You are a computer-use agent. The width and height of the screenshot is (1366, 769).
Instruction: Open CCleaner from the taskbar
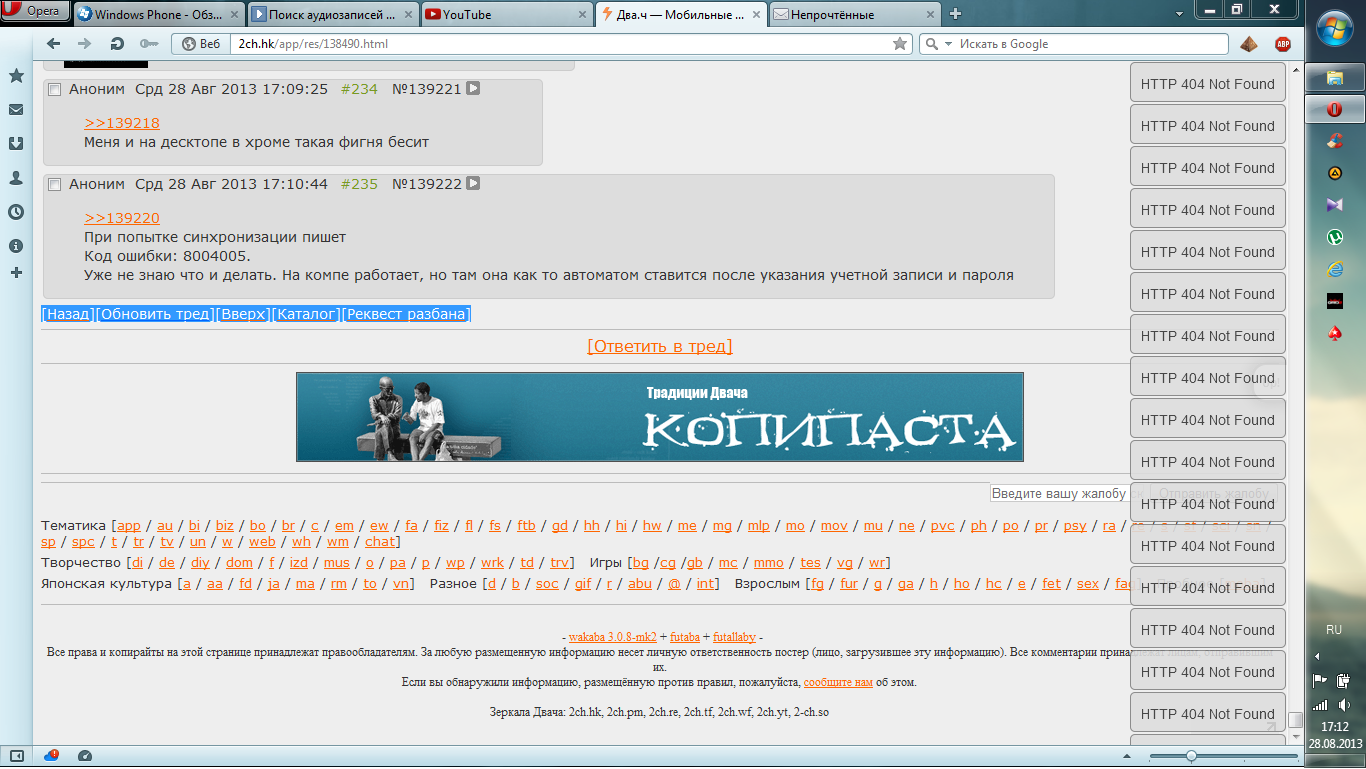(1334, 141)
